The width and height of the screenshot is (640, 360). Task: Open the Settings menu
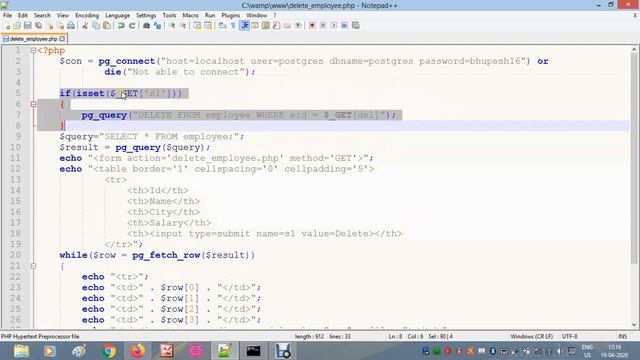(146, 15)
